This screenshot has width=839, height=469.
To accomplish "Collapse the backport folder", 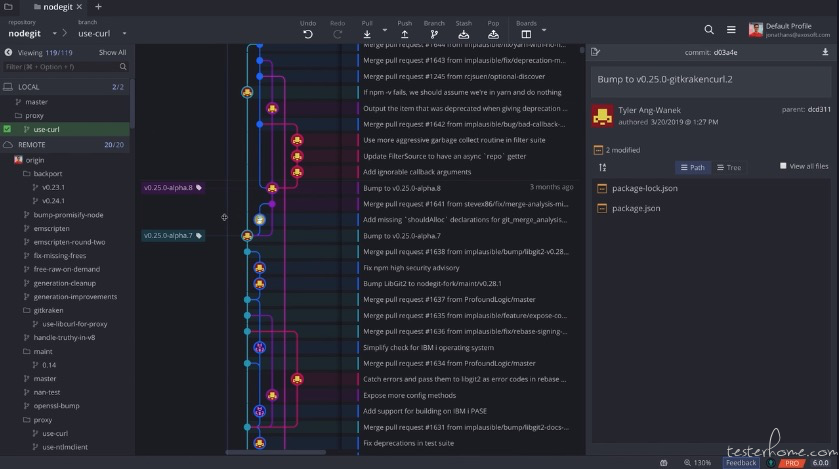I will (x=42, y=173).
